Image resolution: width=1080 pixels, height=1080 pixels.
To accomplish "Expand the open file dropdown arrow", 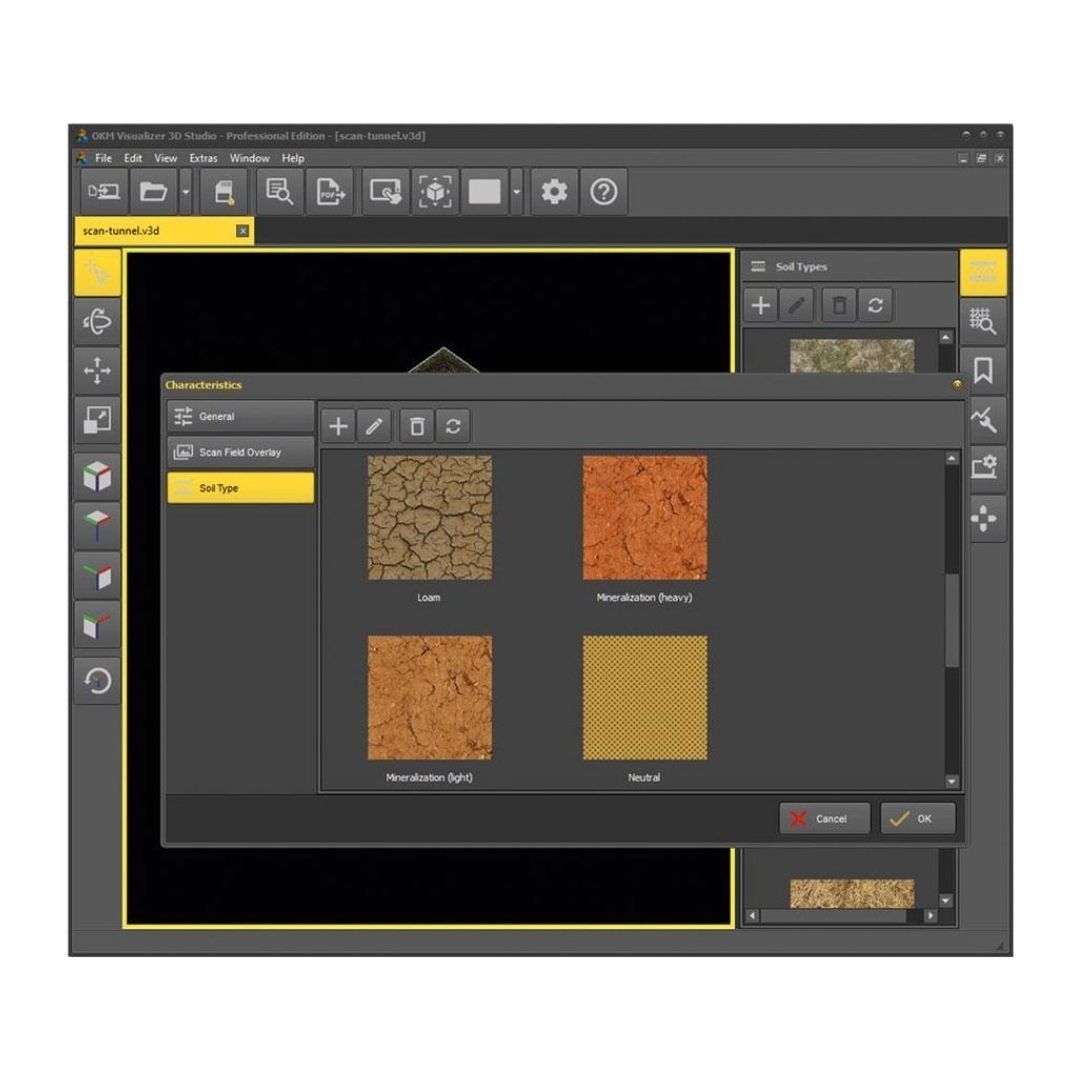I will [x=186, y=191].
